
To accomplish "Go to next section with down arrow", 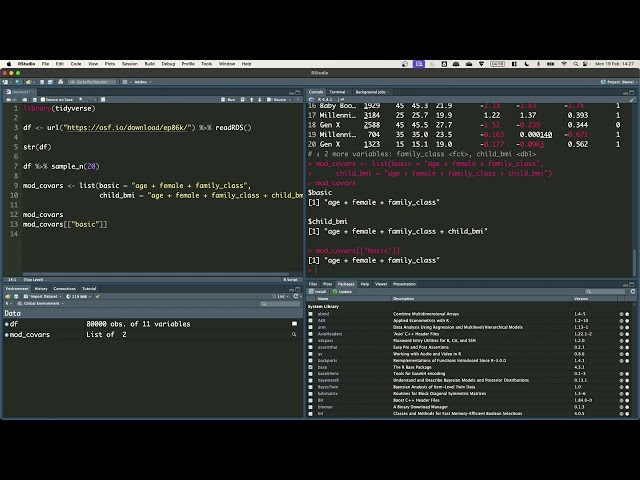I will (x=260, y=100).
